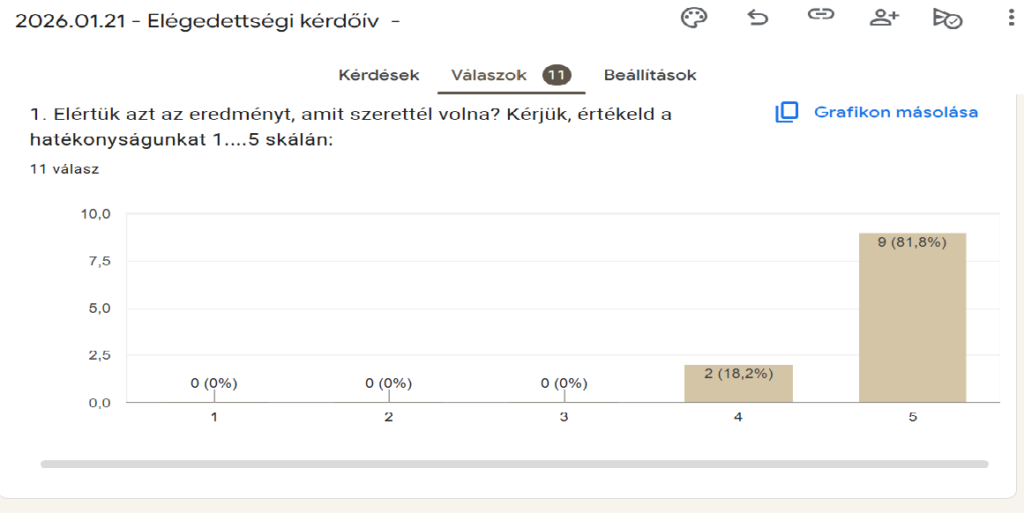
Task: Click the undo arrow icon
Action: point(758,17)
